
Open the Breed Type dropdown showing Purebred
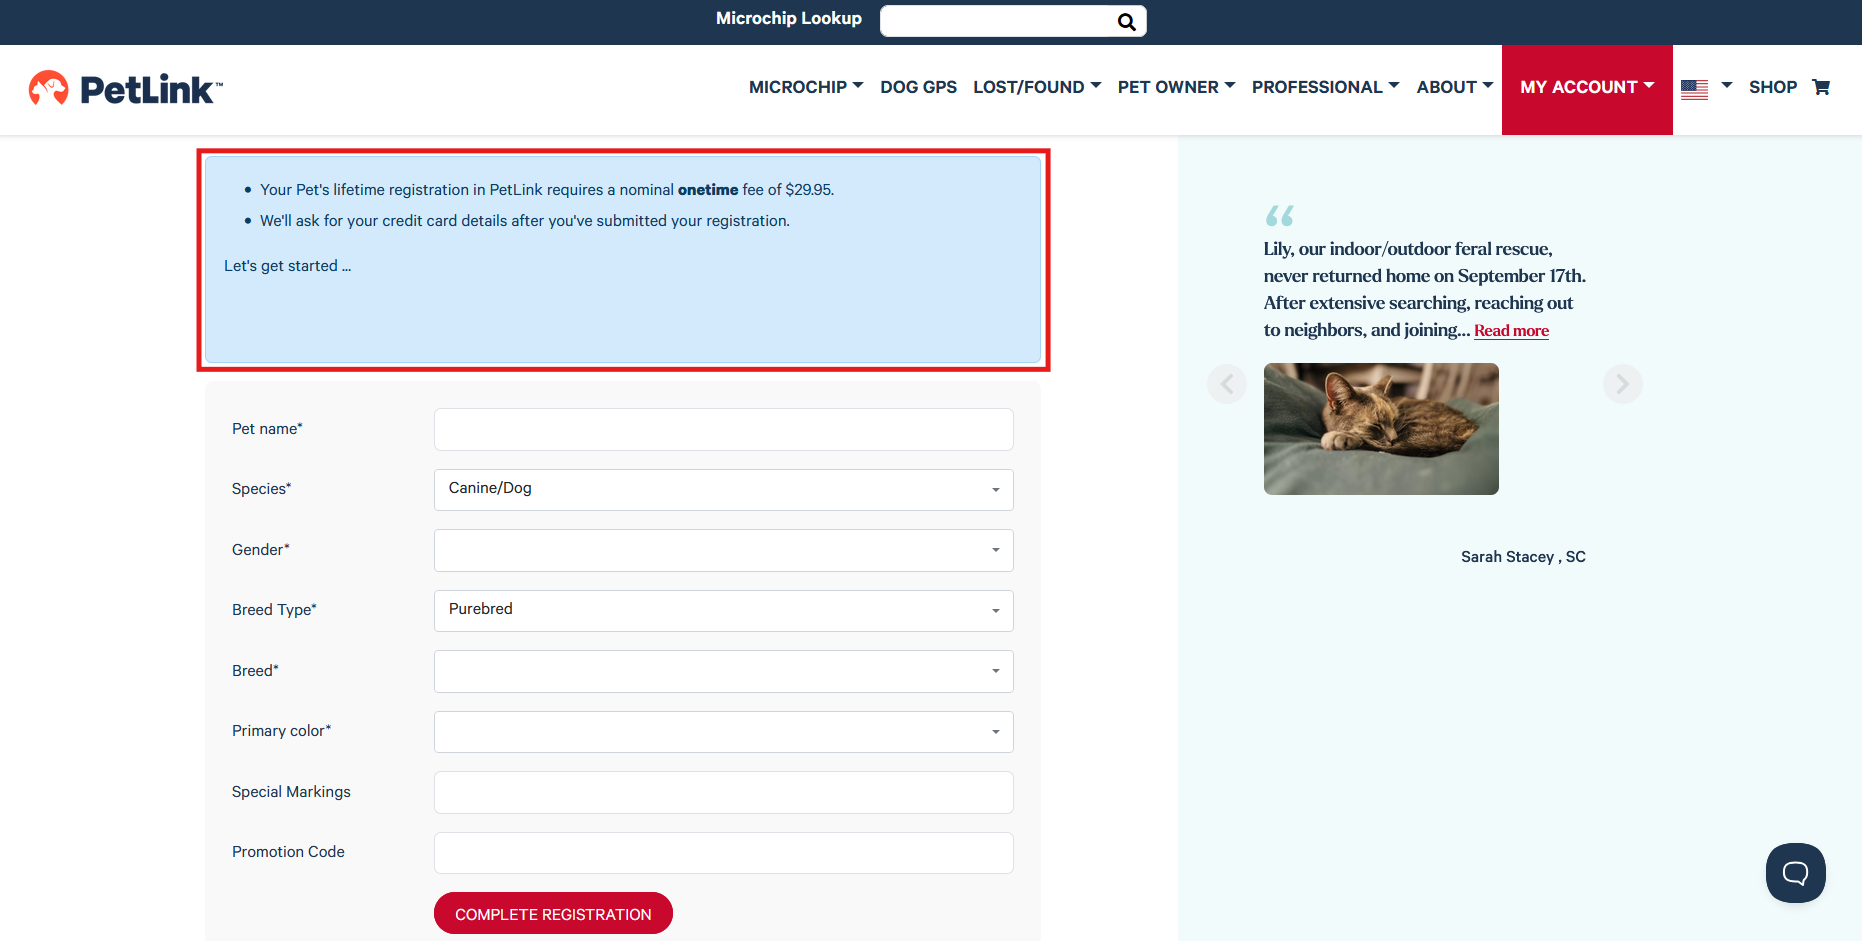(723, 610)
